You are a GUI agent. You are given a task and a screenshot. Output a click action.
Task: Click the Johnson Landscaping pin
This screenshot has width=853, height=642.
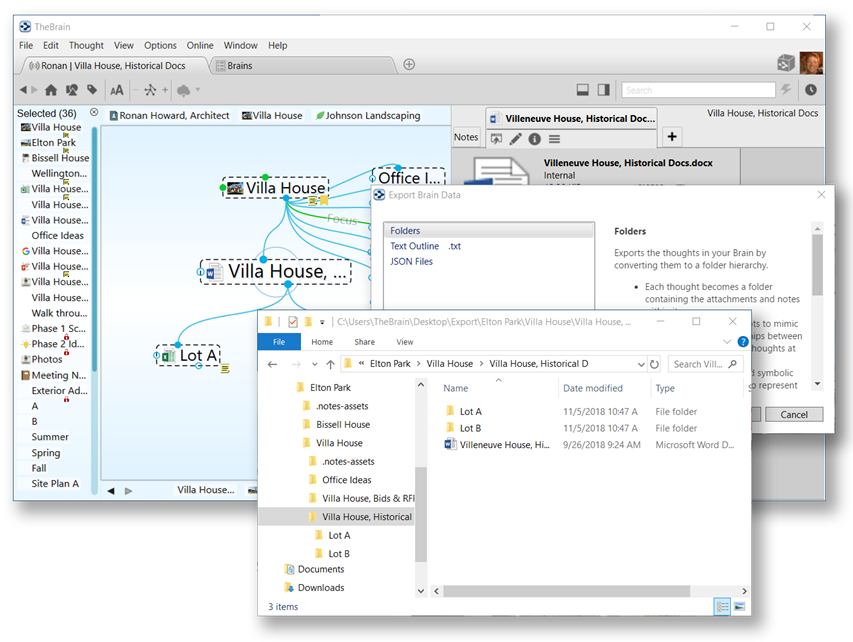pyautogui.click(x=368, y=115)
